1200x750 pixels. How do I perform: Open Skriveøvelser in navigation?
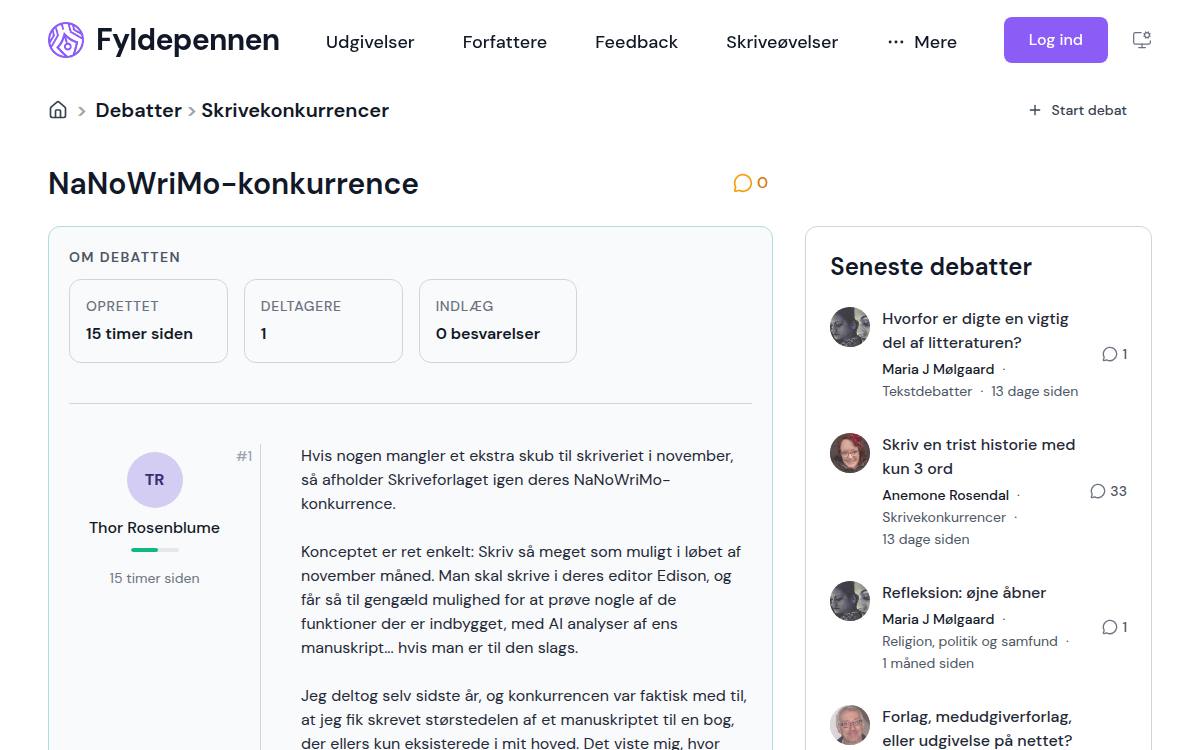point(782,42)
